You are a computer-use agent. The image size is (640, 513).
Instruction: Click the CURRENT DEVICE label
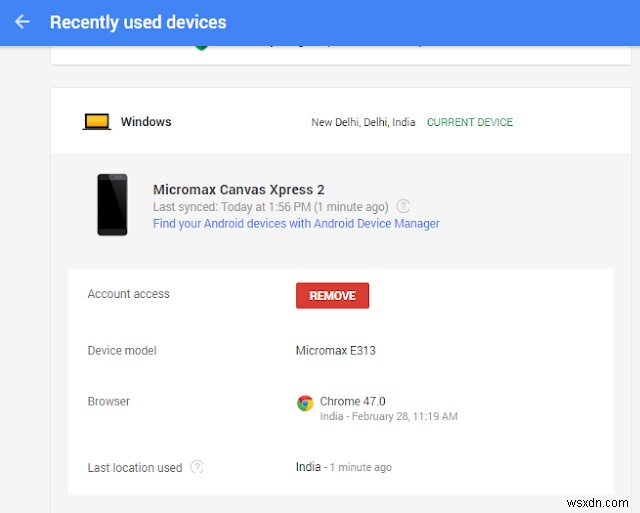tap(469, 122)
